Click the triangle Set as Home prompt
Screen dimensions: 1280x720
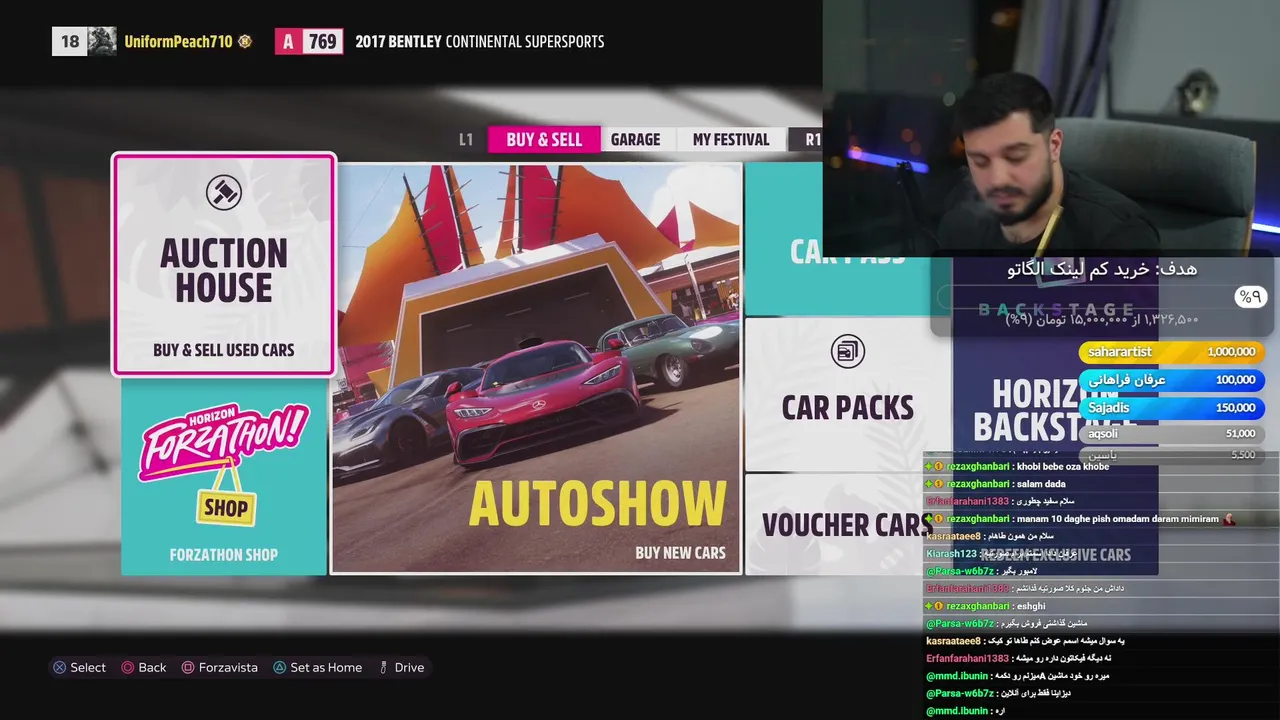tap(317, 667)
